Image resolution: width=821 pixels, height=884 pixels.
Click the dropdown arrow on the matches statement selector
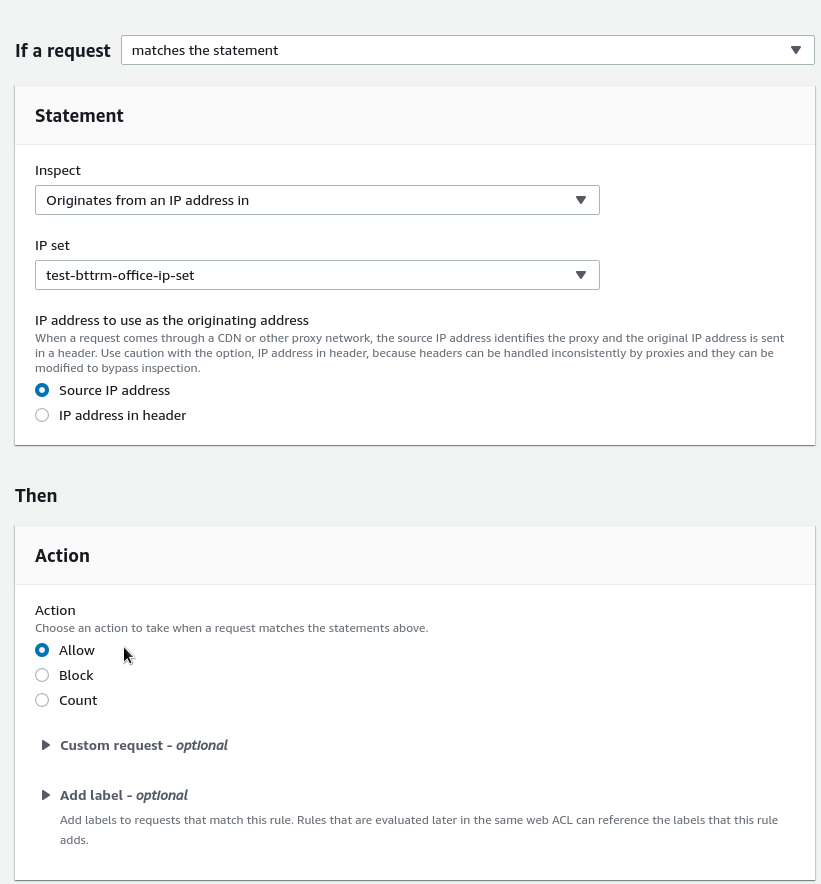coord(796,50)
